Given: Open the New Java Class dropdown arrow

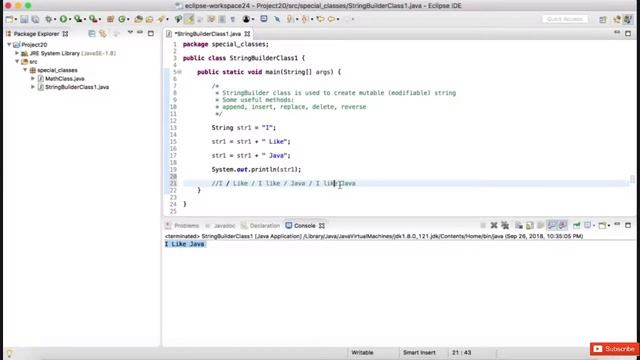Looking at the screenshot, I should click(128, 19).
